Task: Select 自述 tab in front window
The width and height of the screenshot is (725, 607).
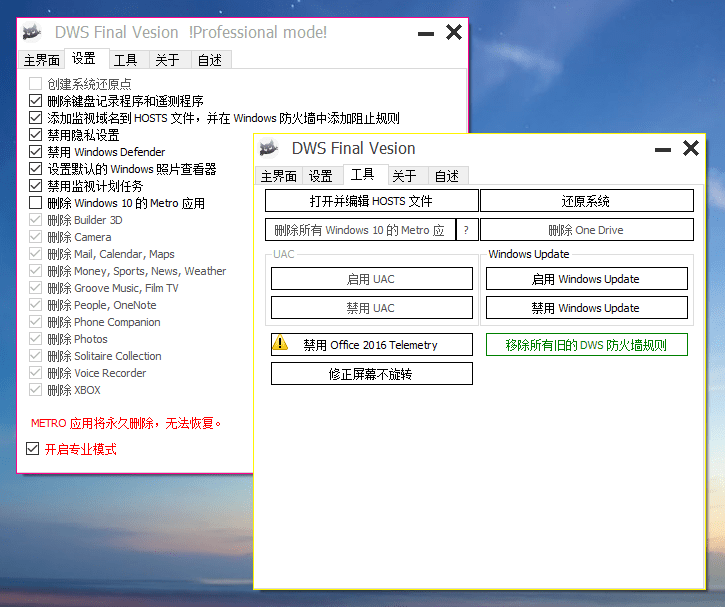Action: 447,176
